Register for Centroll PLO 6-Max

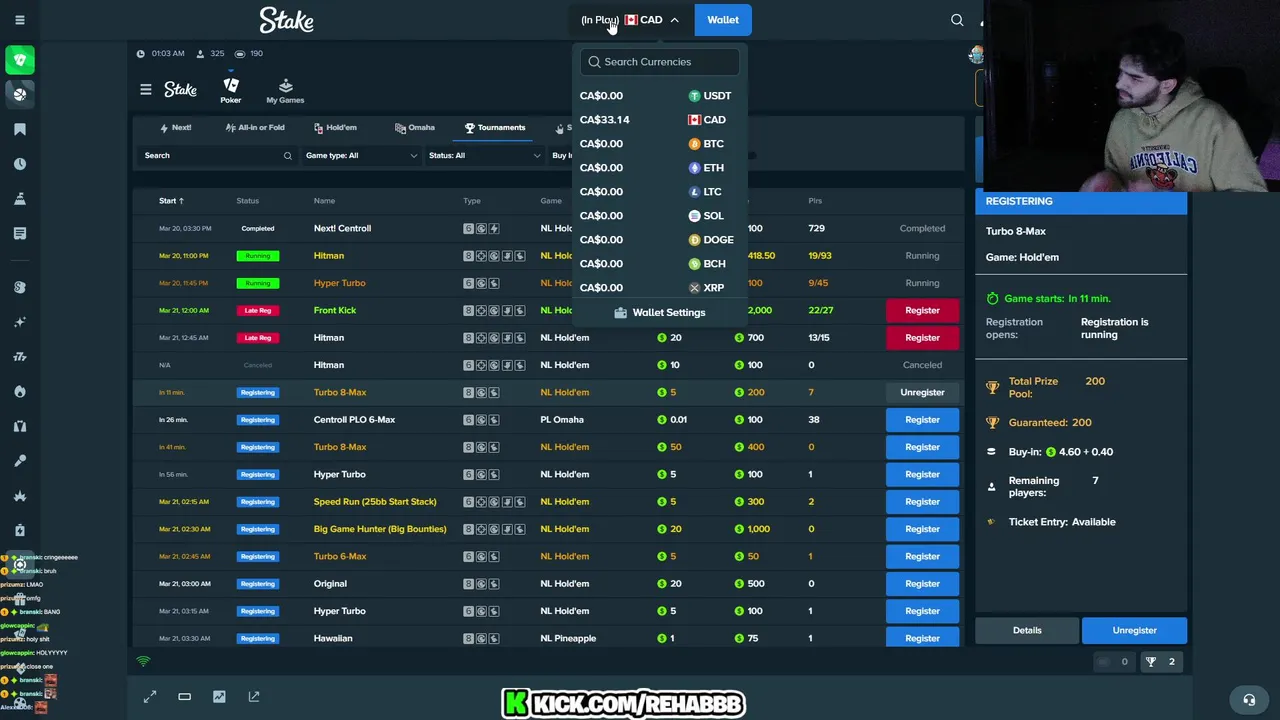pos(922,420)
